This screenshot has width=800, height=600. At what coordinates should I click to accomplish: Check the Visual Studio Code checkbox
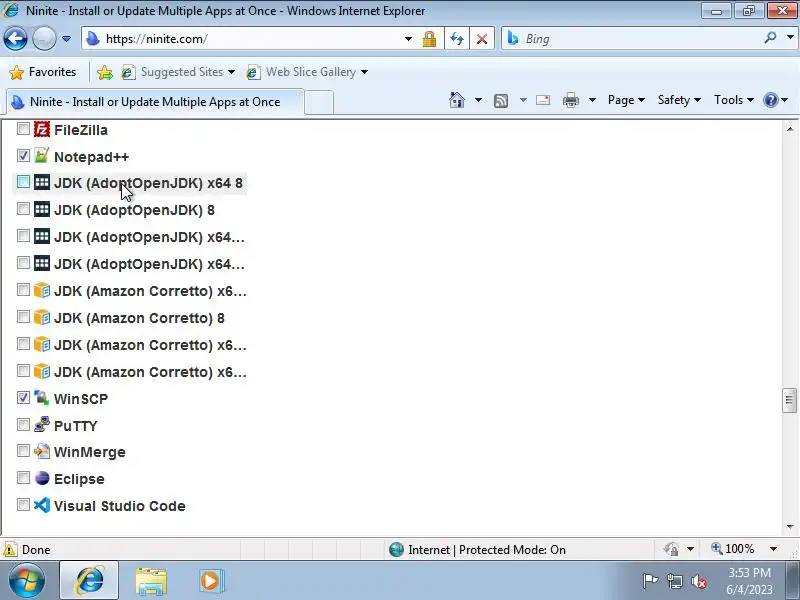(23, 505)
